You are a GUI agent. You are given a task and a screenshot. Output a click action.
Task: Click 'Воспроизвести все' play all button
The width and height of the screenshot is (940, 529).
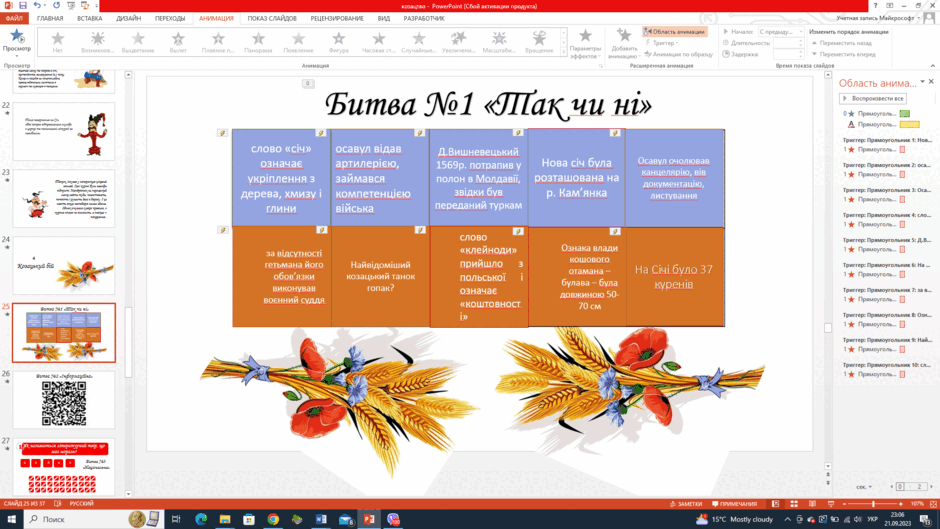[873, 98]
